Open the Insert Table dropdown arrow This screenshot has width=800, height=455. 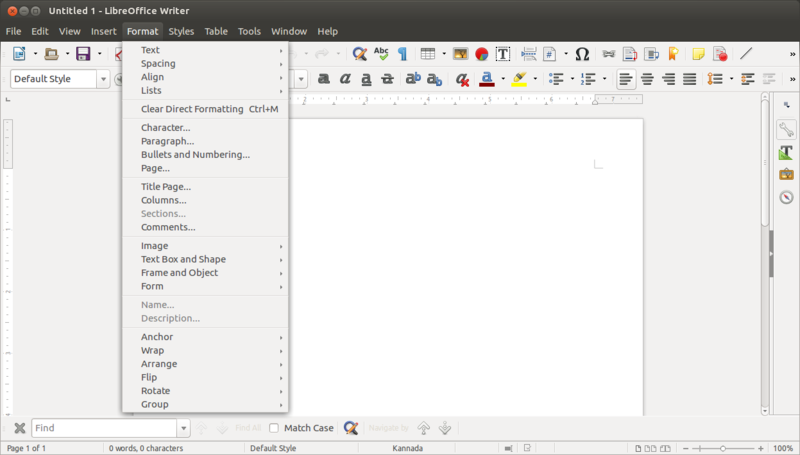click(x=443, y=54)
